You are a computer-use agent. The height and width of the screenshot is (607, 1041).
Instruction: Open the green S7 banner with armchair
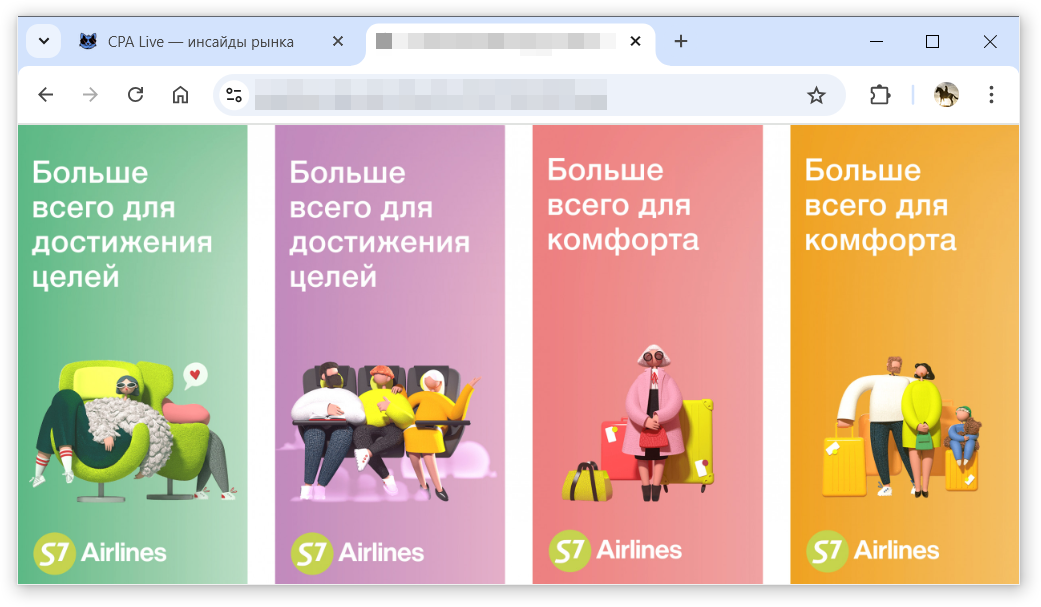pyautogui.click(x=133, y=355)
